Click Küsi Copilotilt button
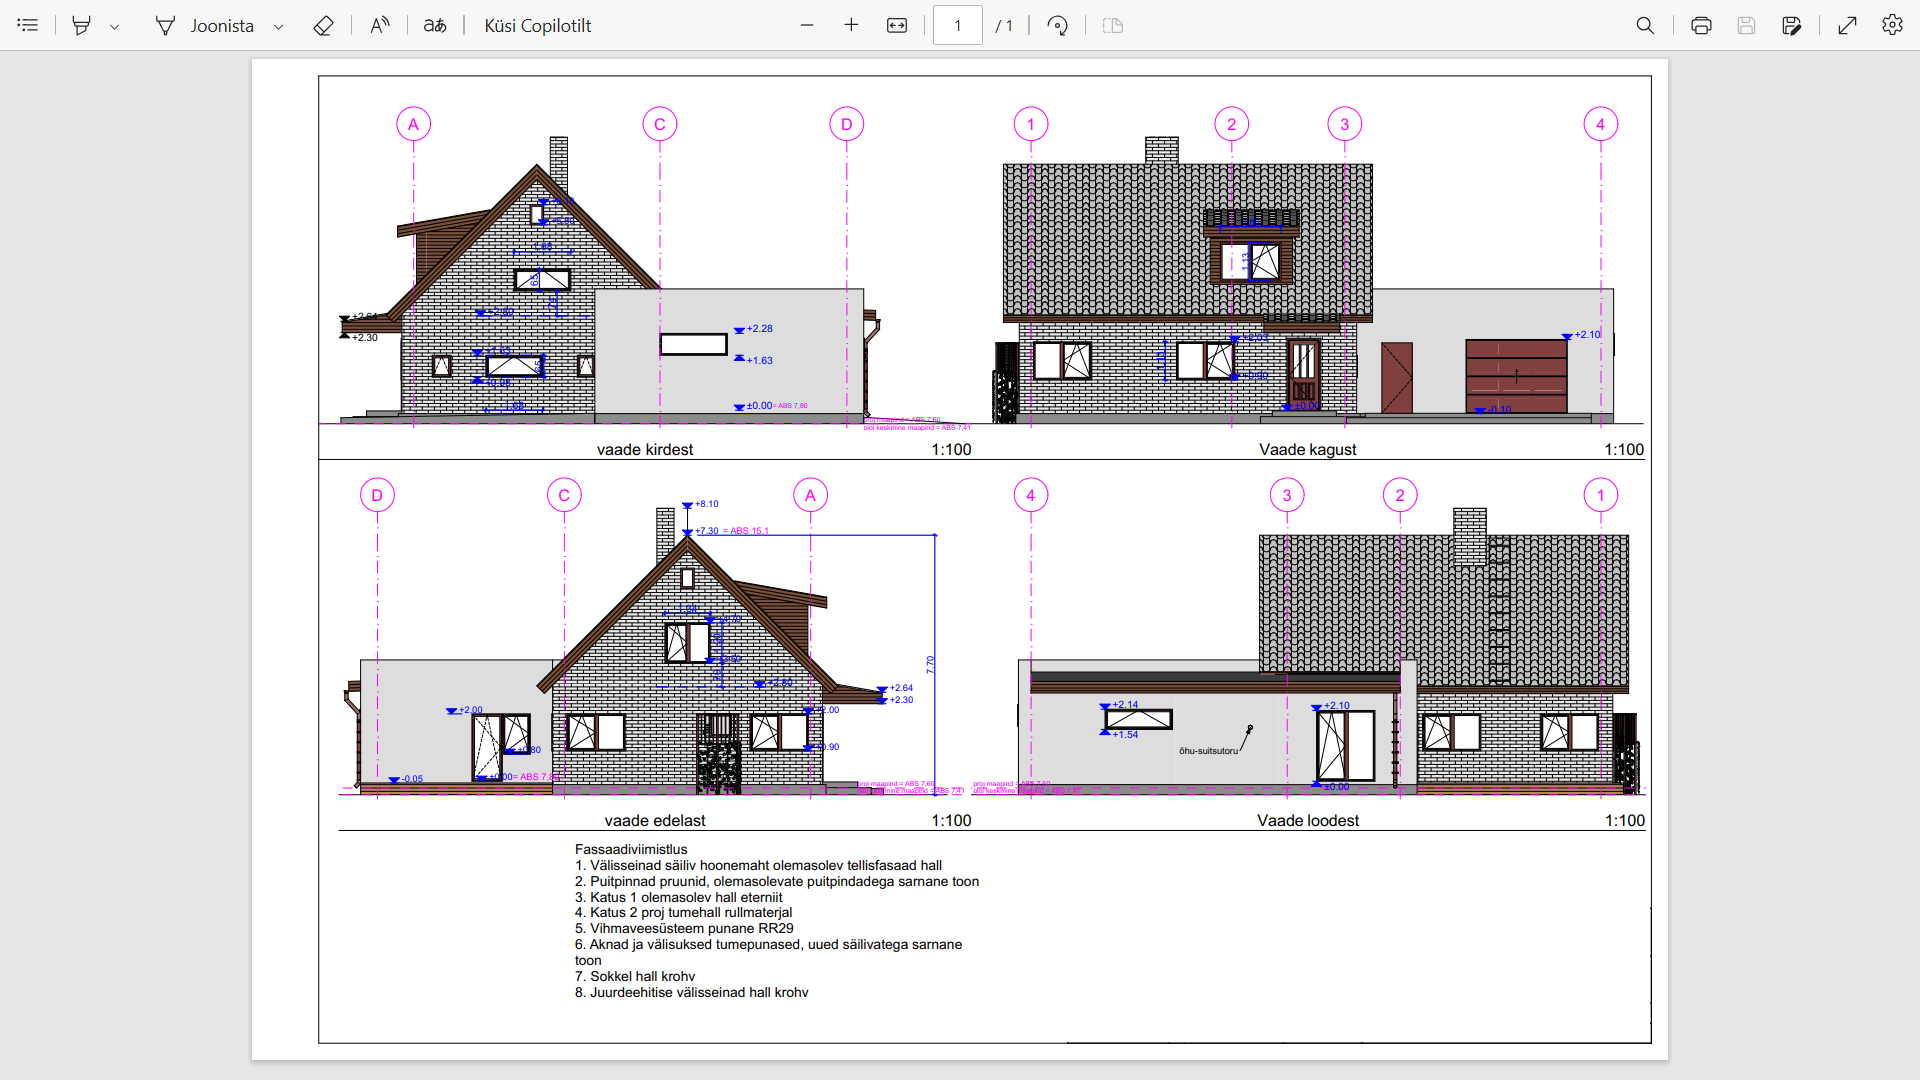The height and width of the screenshot is (1080, 1920). click(537, 25)
